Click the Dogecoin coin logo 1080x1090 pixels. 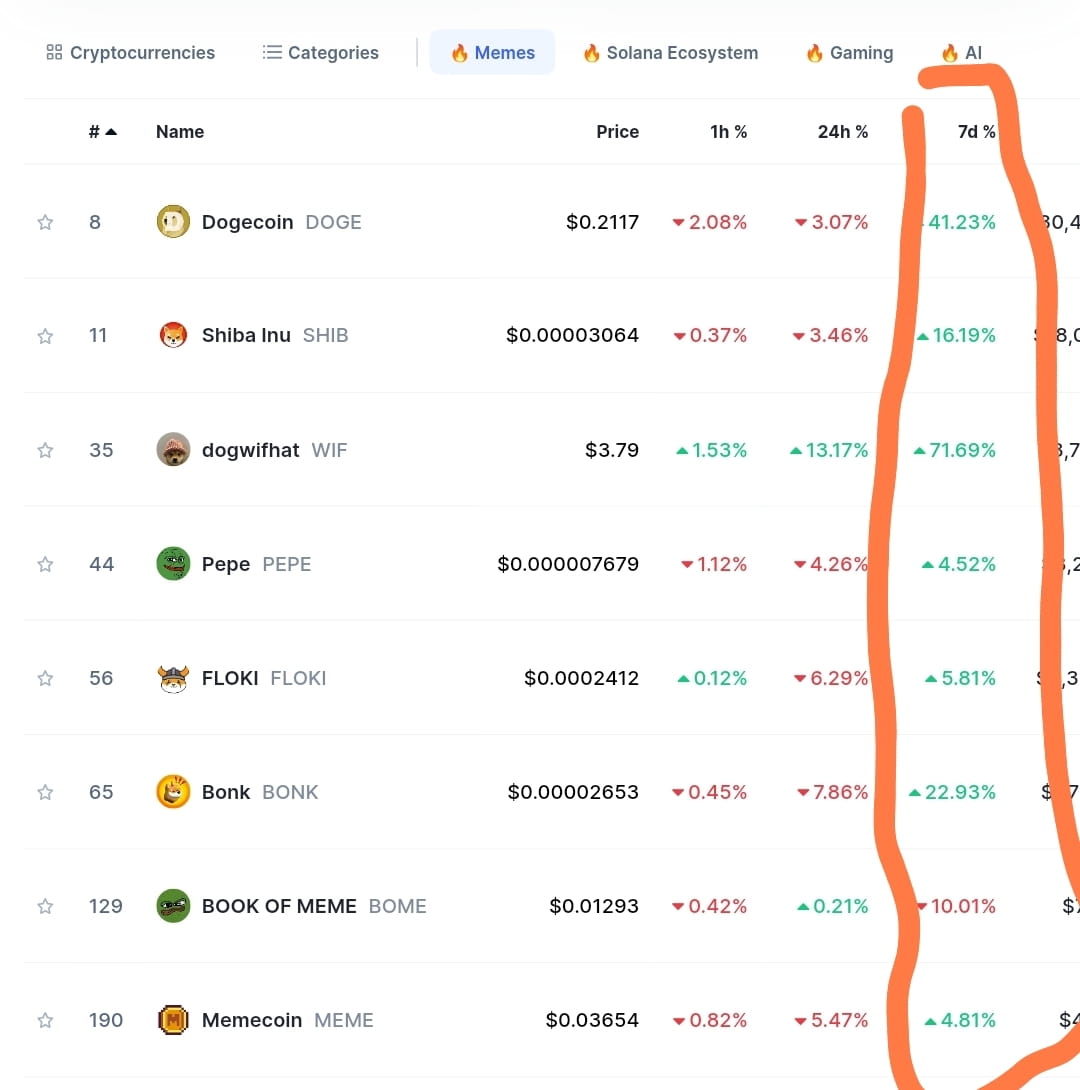click(x=172, y=222)
